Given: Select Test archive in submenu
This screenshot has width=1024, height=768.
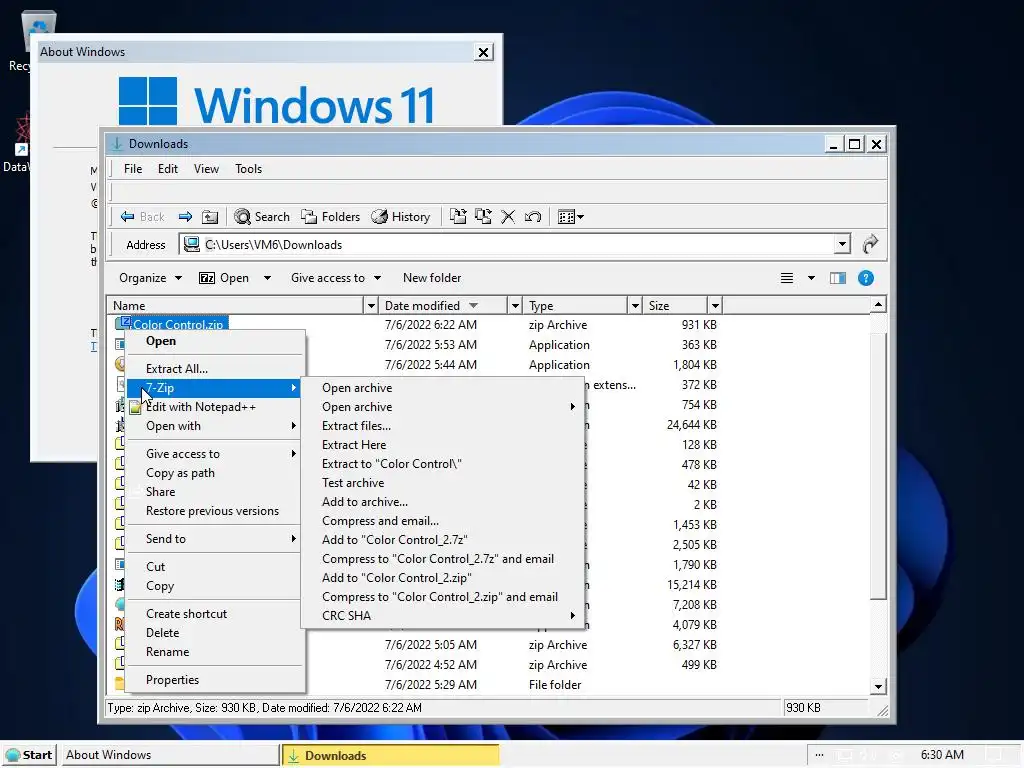Looking at the screenshot, I should [442, 483].
